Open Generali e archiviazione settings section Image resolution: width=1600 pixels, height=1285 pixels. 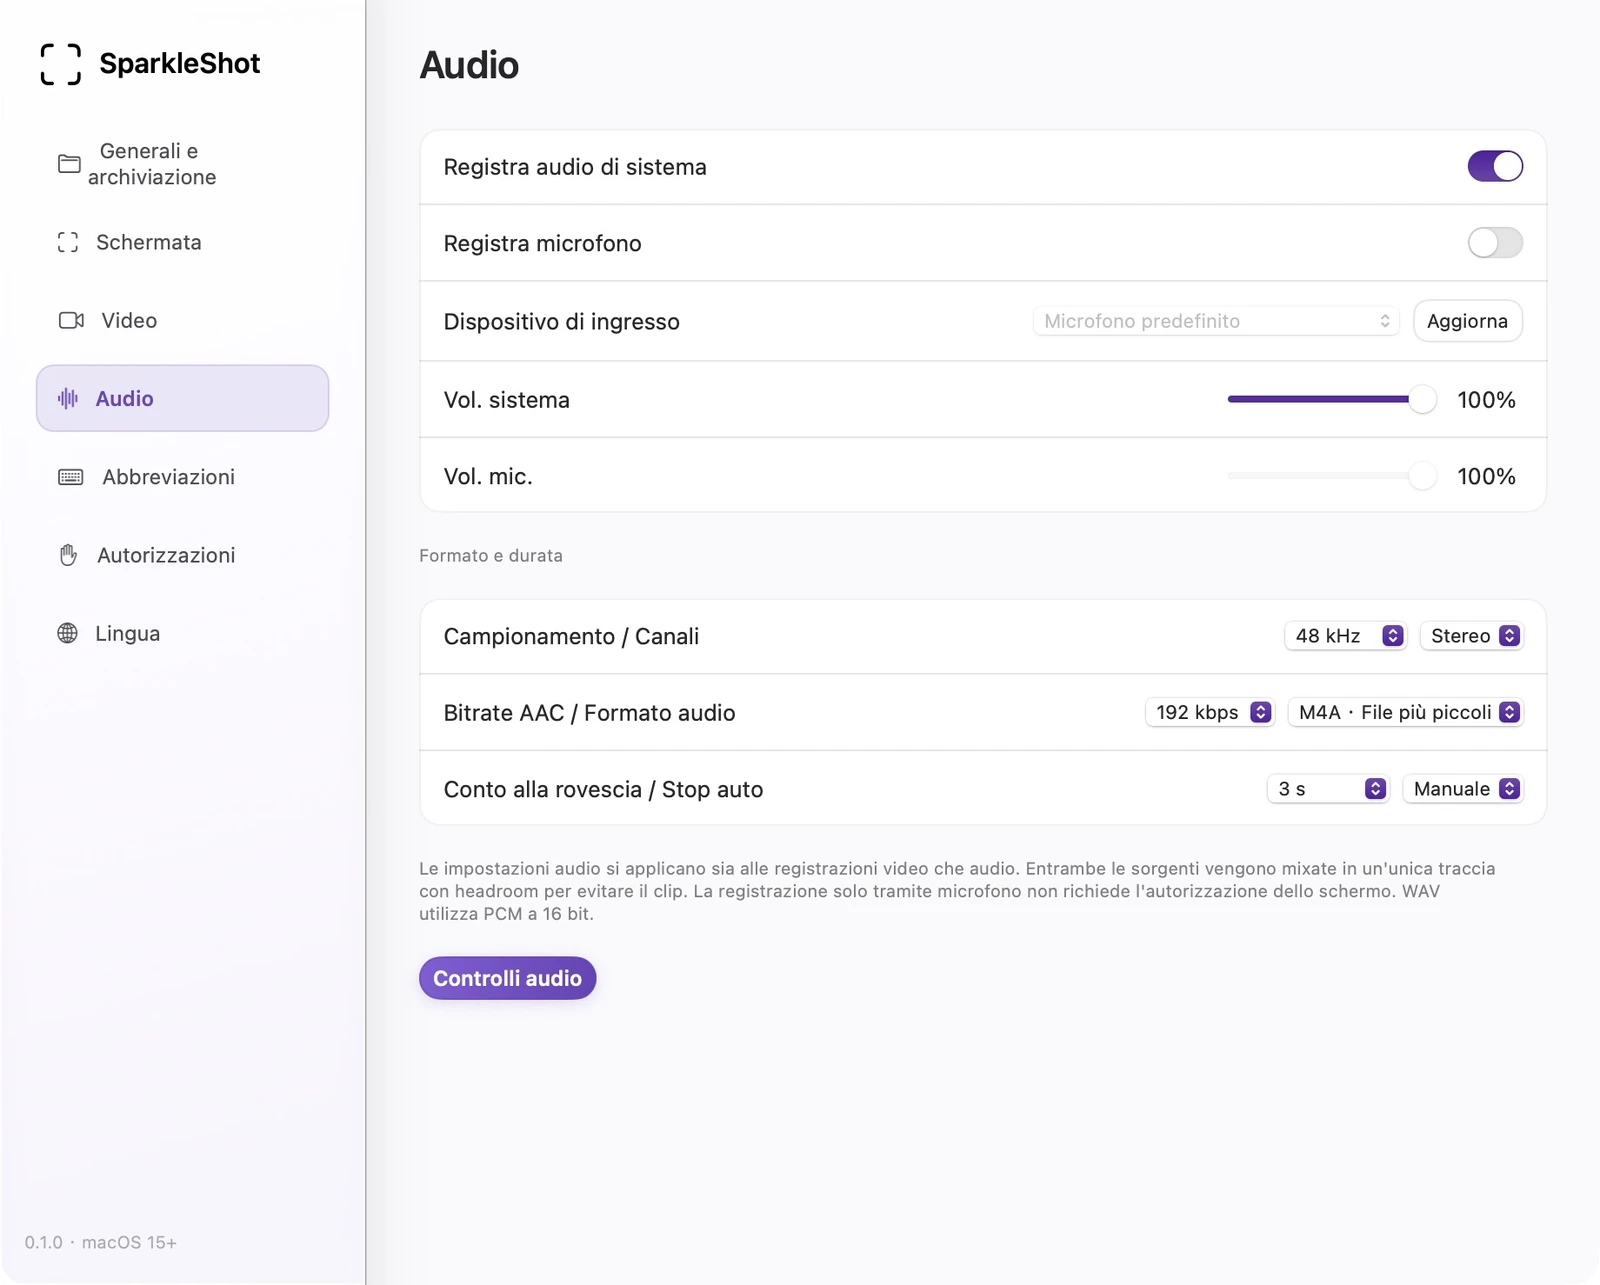182,164
